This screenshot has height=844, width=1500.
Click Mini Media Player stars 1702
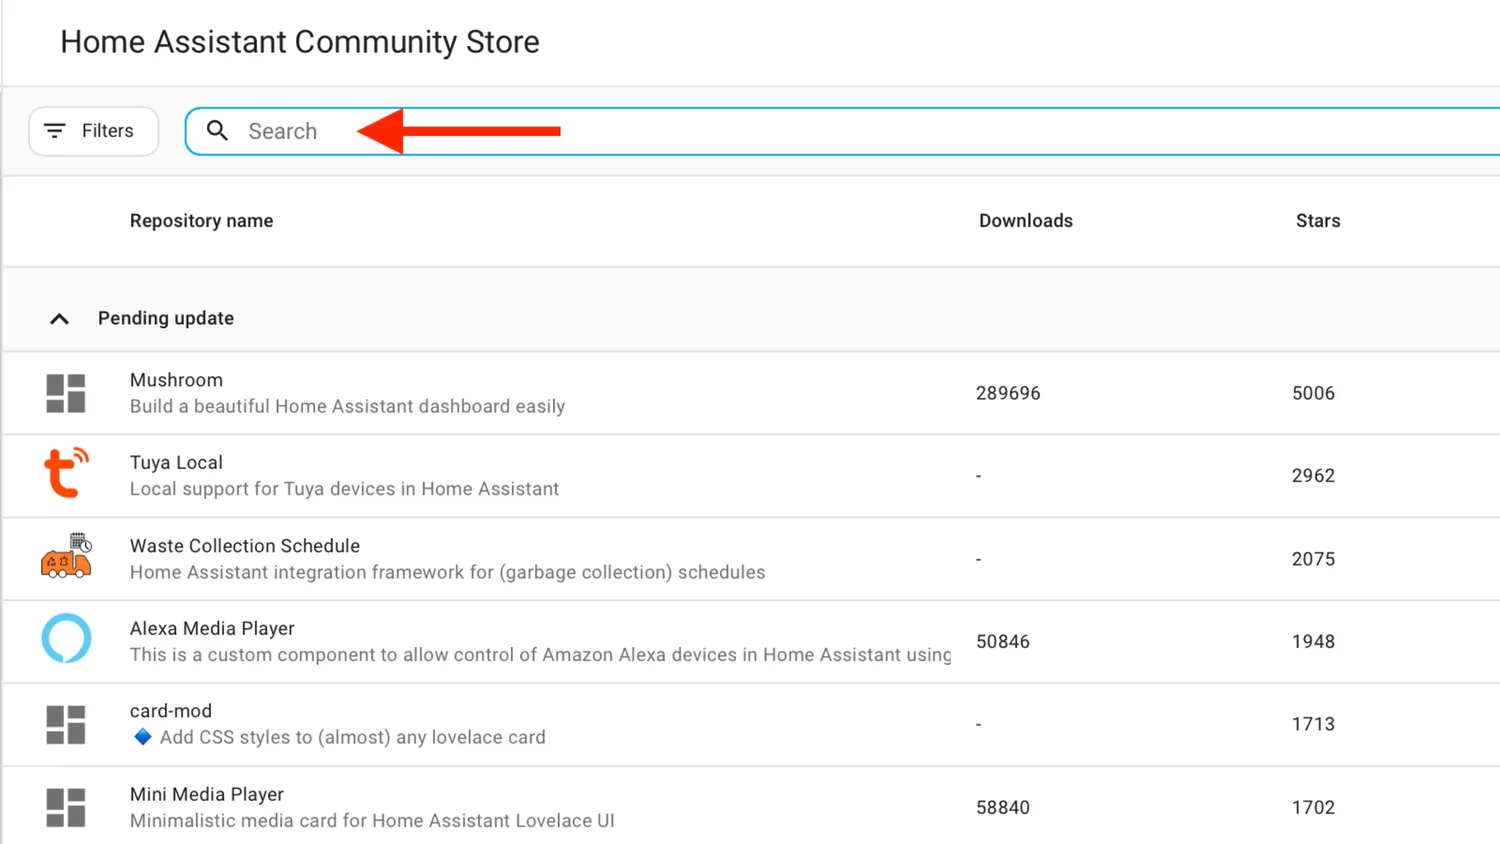click(1313, 807)
